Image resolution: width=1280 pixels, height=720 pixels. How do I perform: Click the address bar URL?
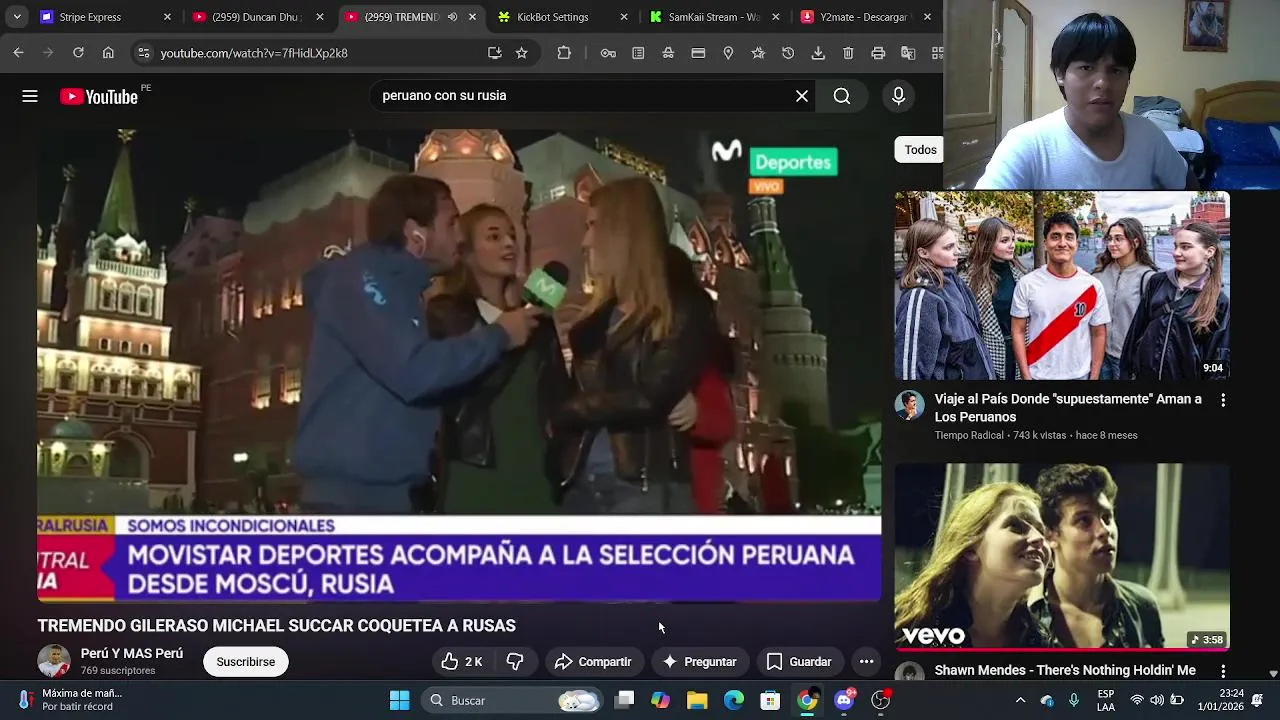click(x=254, y=53)
